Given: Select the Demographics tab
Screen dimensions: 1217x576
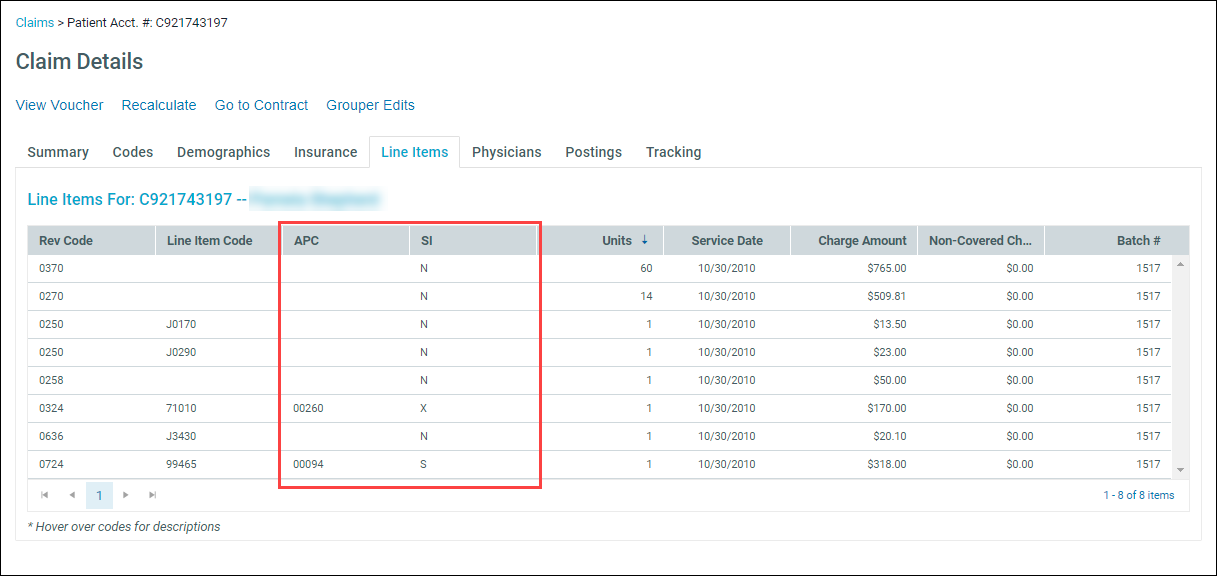Looking at the screenshot, I should coord(223,152).
